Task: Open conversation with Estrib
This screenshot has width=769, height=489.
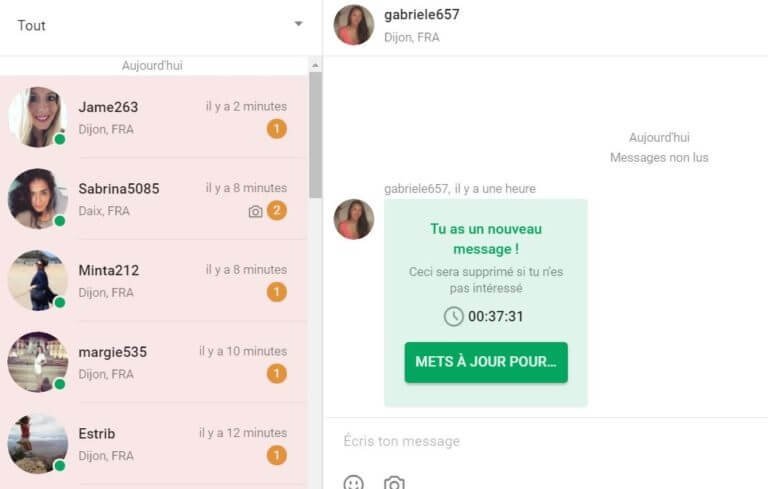Action: coord(154,444)
